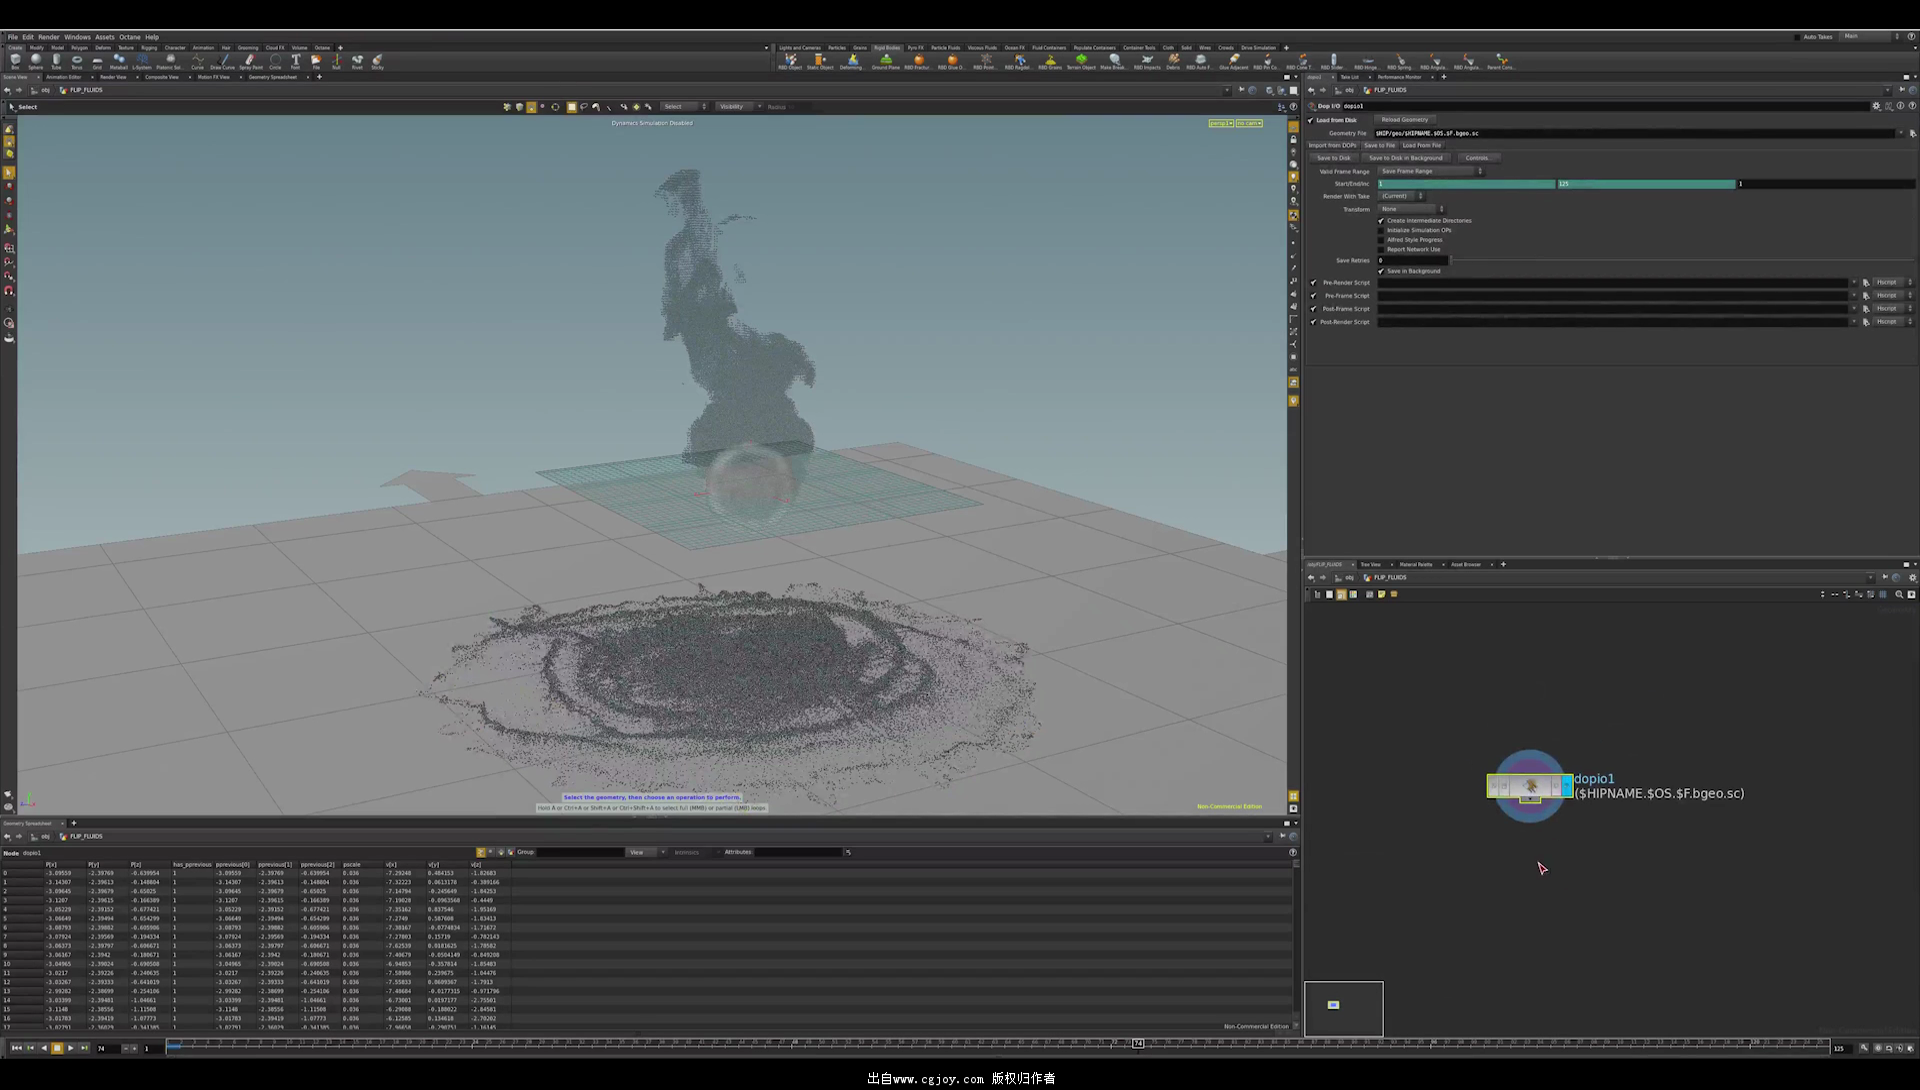Open Pre-Render Script Hscript language dropdown
This screenshot has width=1920, height=1090.
pyautogui.click(x=1892, y=283)
